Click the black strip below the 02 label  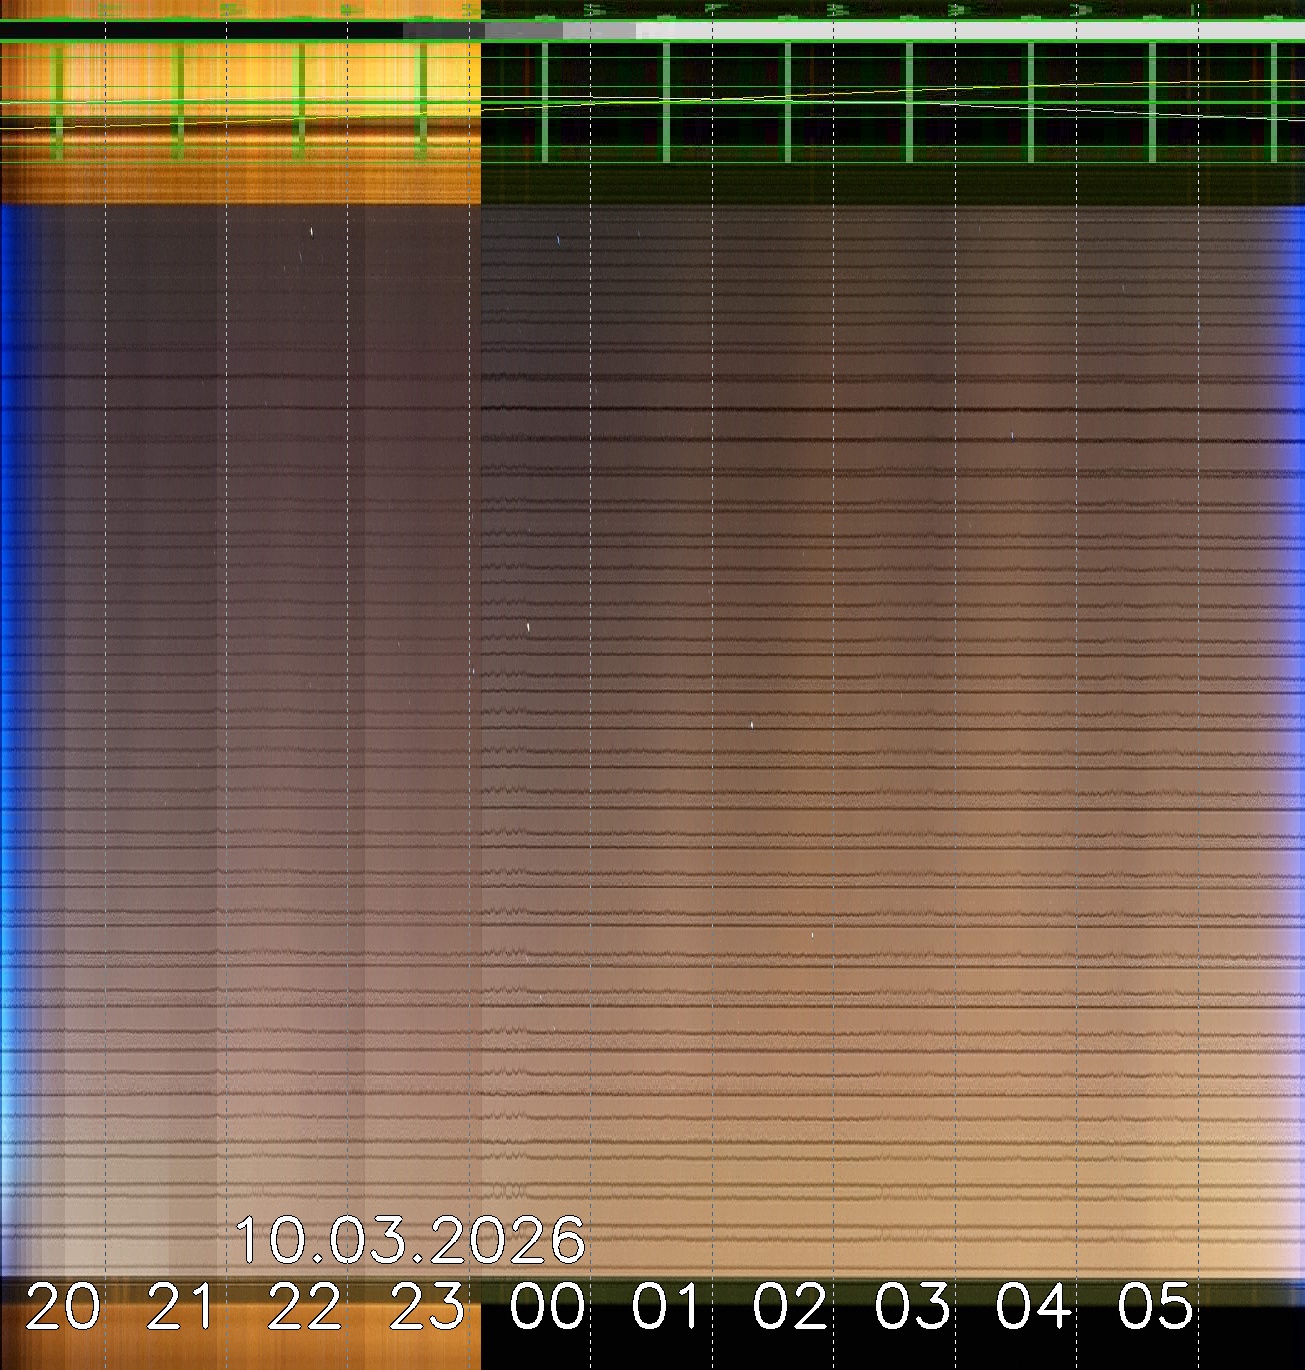(x=790, y=1352)
